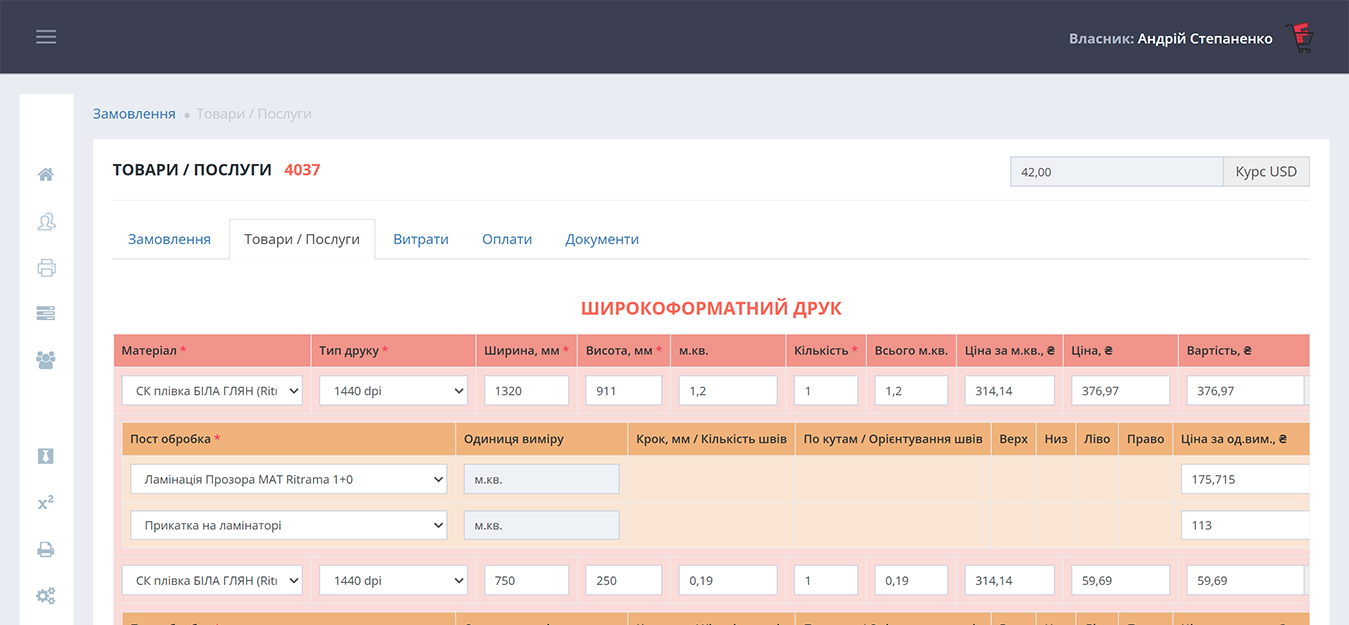The height and width of the screenshot is (625, 1349).
Task: Open the server/list stack icon in the sidebar
Action: [46, 313]
